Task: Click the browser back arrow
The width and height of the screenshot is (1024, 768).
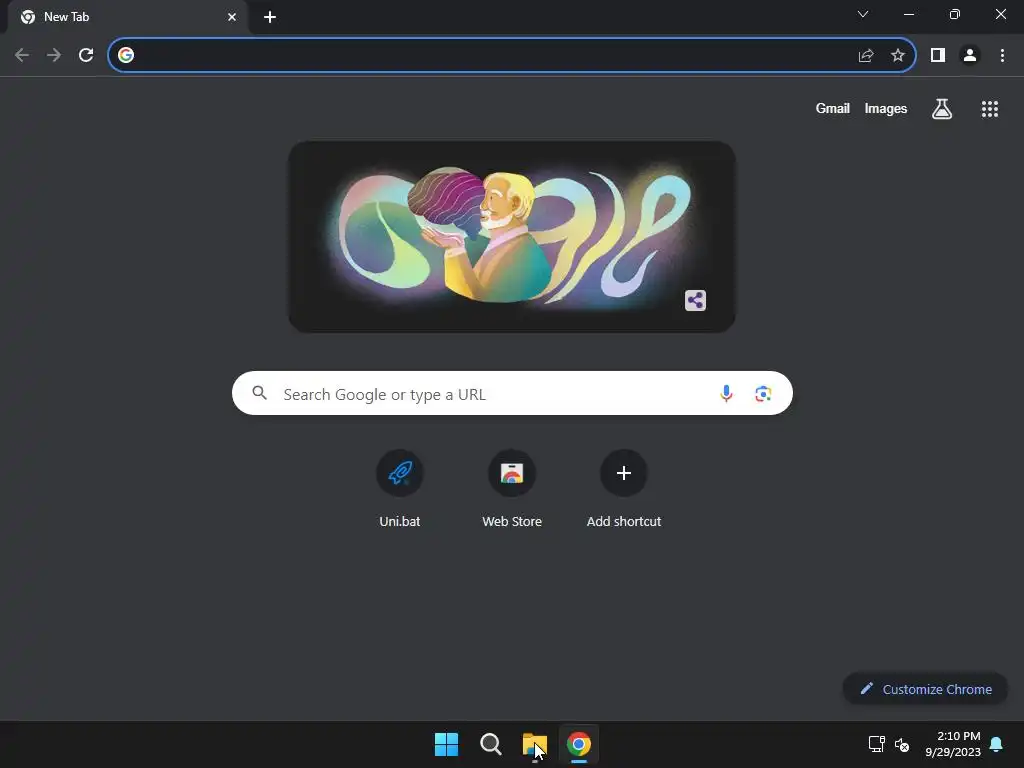Action: tap(22, 55)
